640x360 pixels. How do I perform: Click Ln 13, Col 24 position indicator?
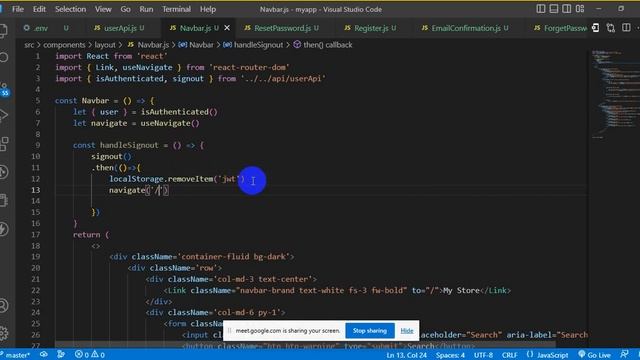tap(407, 355)
